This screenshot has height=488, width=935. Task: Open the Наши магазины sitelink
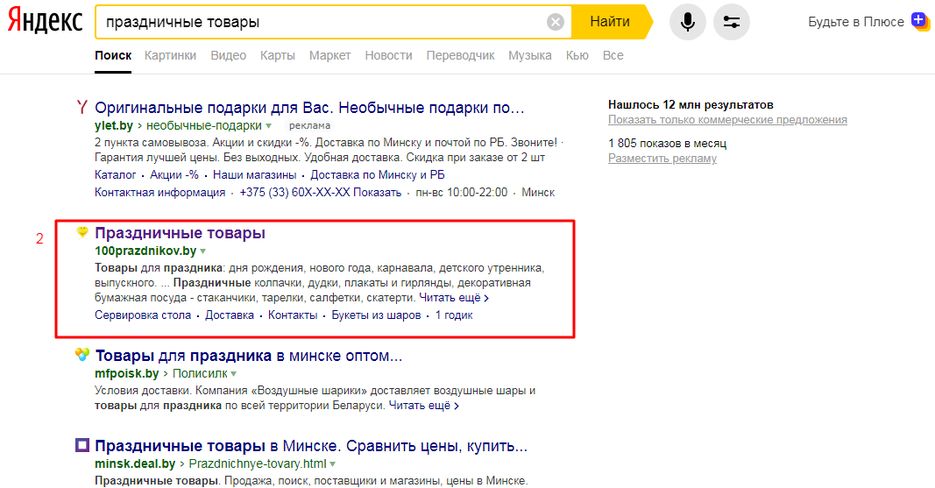tap(255, 175)
